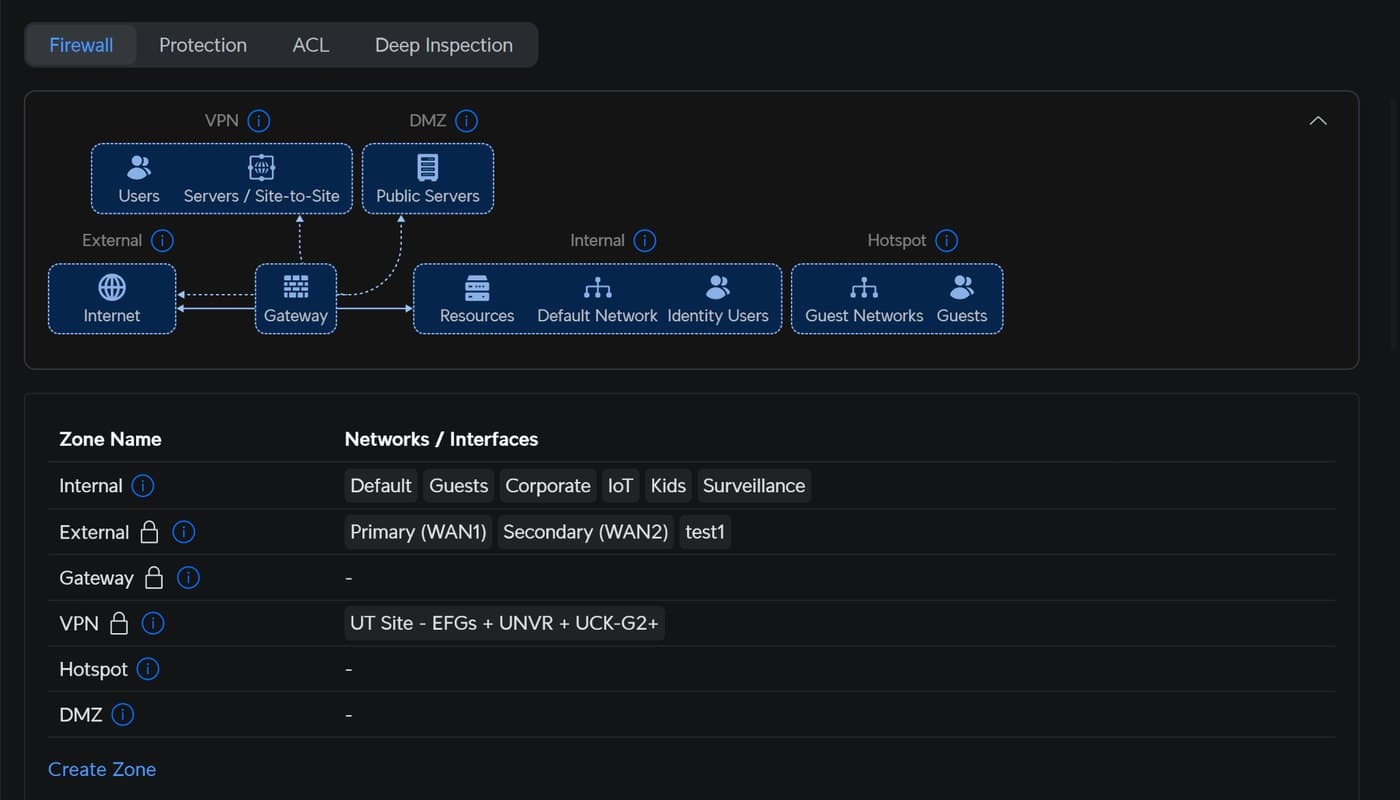
Task: Open the VPN info icon in the diagram
Action: tap(259, 121)
